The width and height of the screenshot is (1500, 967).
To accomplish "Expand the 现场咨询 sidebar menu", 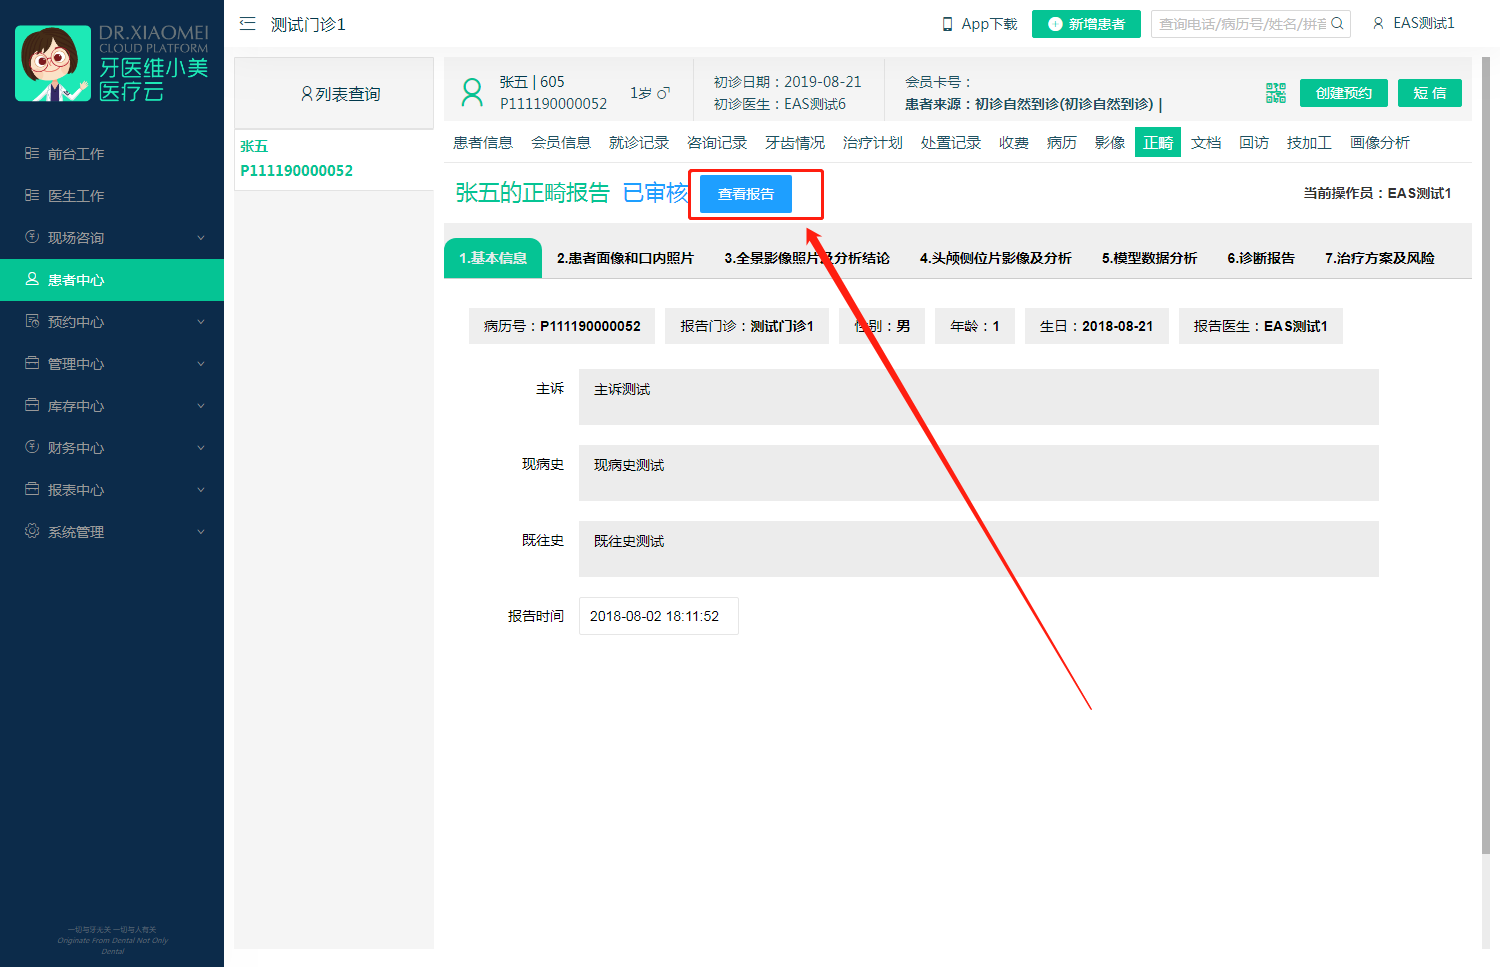I will tap(111, 238).
